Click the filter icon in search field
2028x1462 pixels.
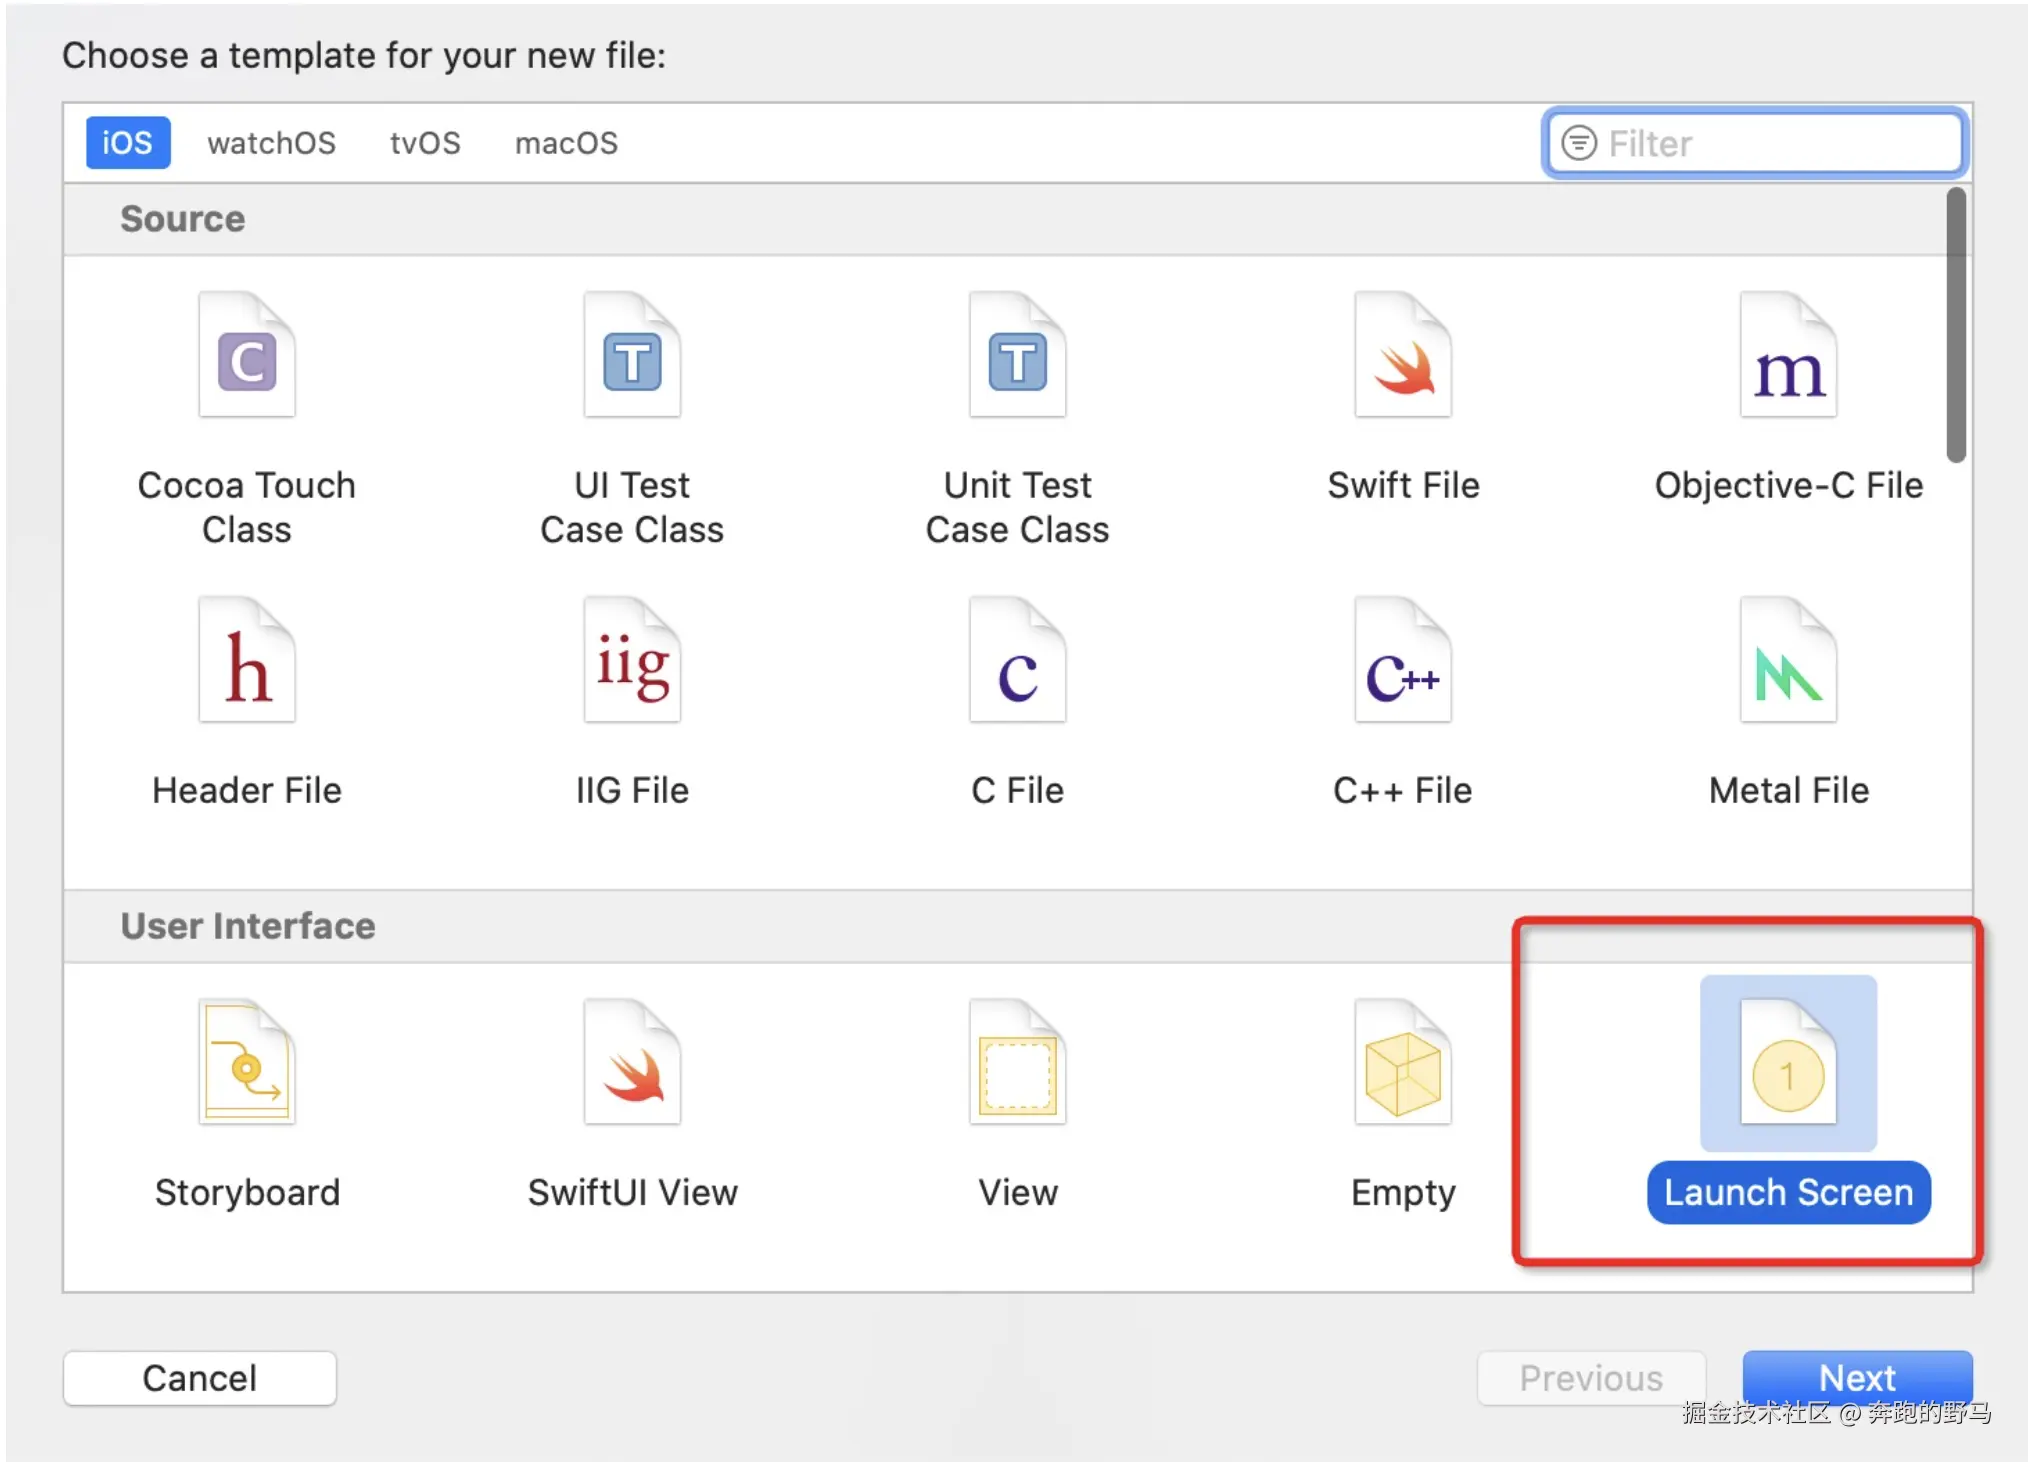1579,143
